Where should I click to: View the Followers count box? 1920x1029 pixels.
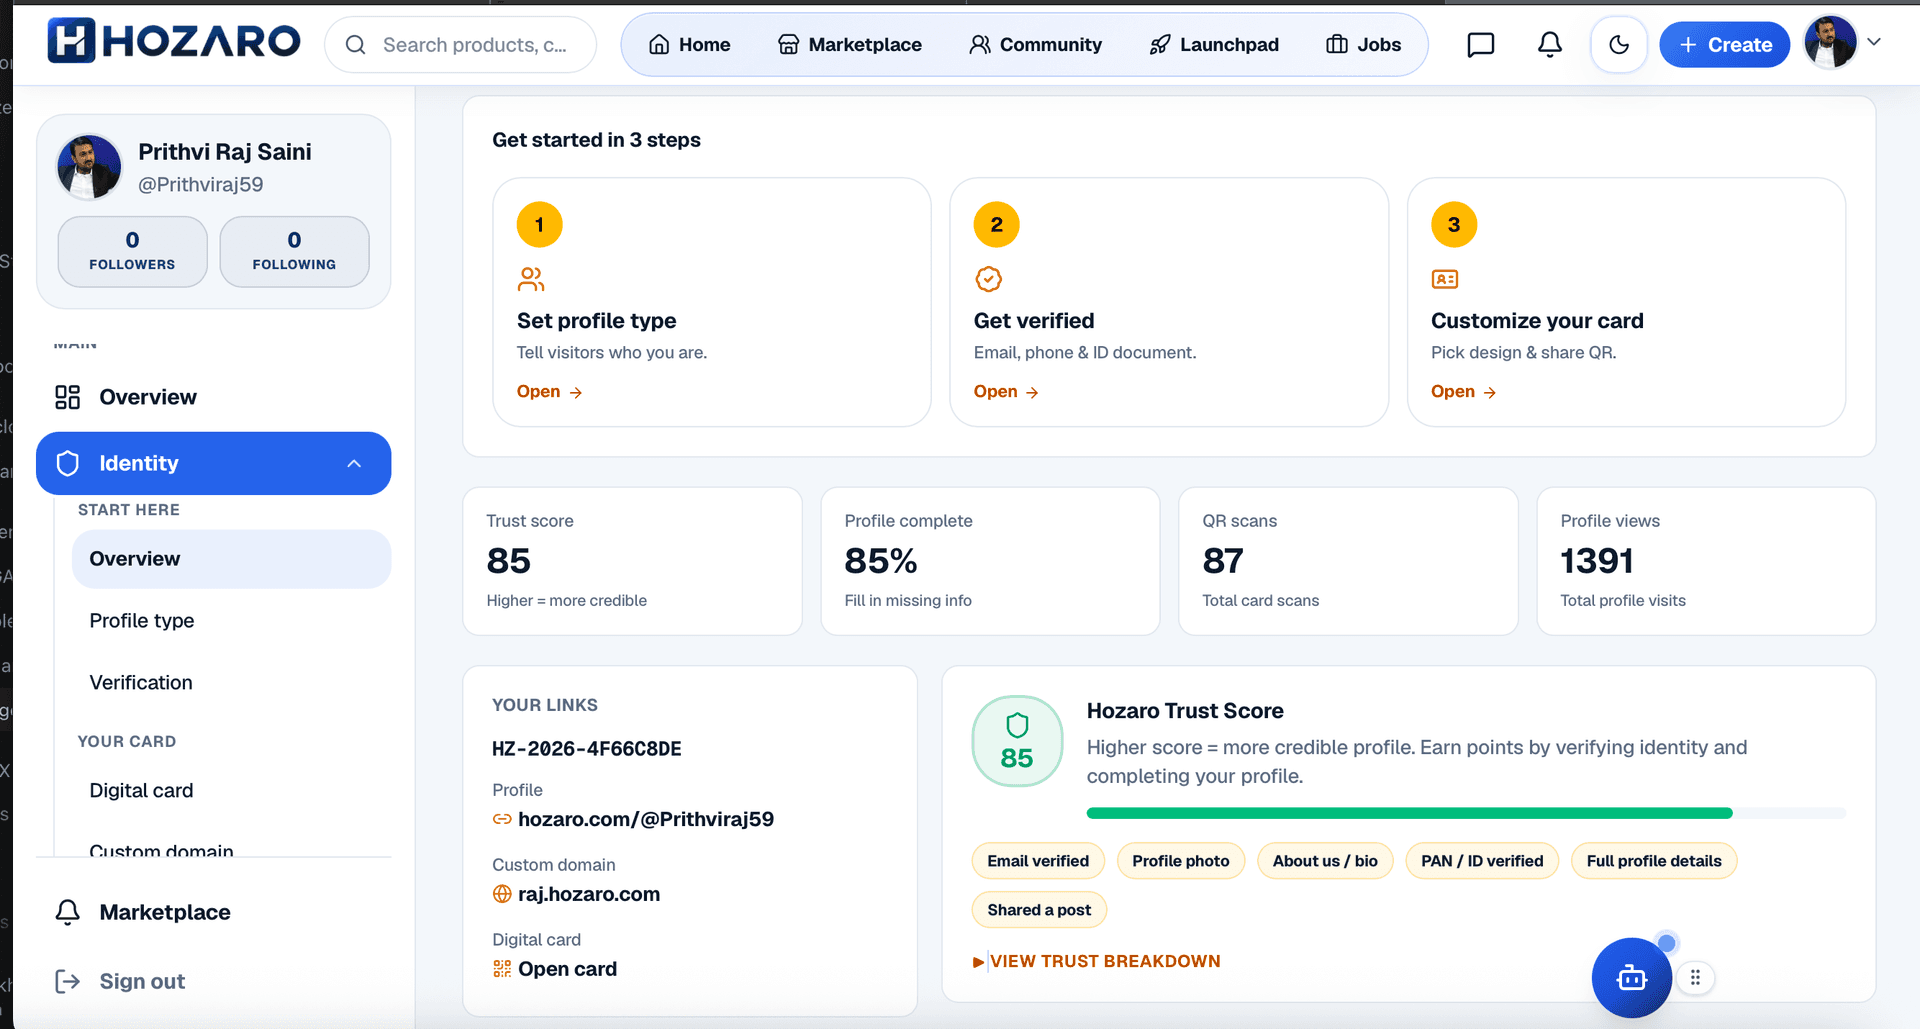point(132,252)
